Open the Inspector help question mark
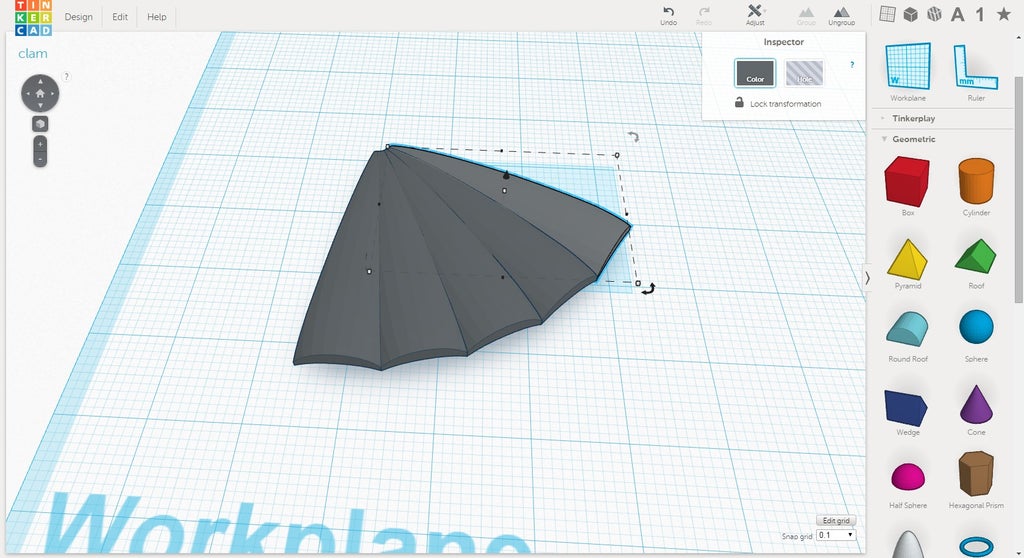1024x558 pixels. (852, 65)
